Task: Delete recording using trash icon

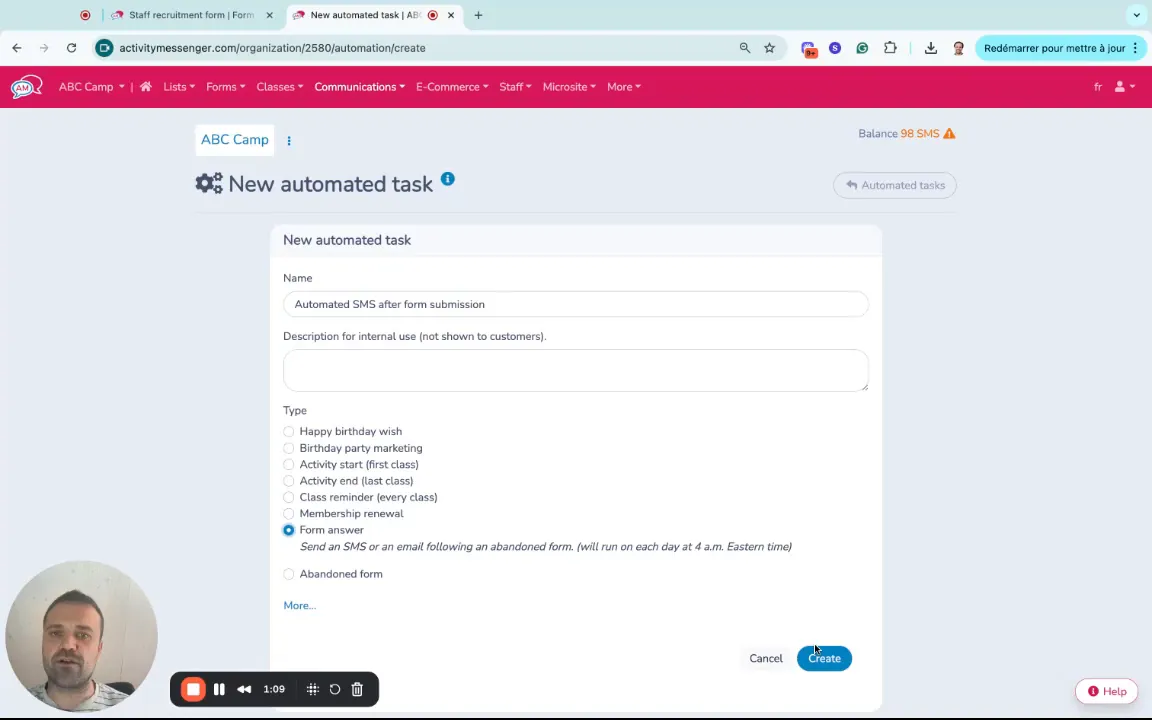Action: 357,689
